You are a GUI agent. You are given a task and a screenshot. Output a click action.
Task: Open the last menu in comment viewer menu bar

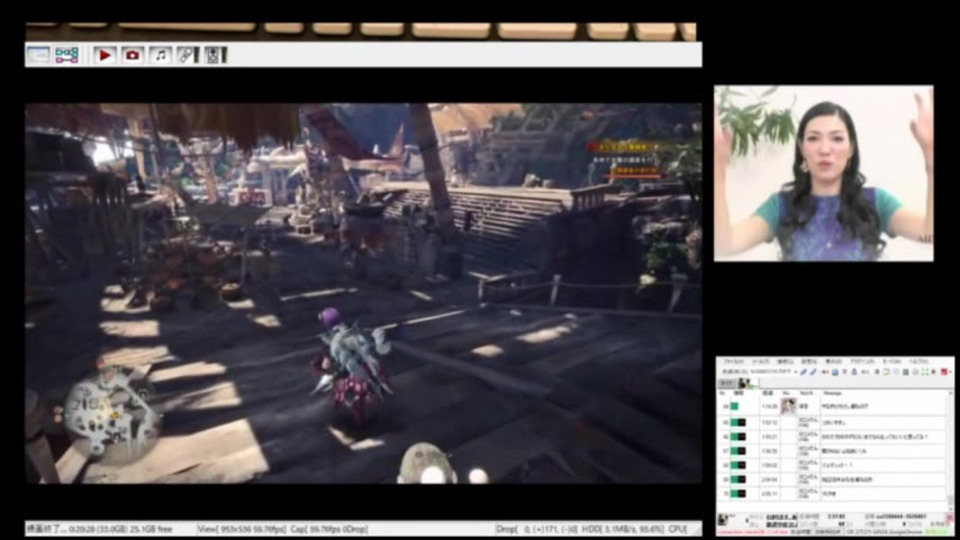[x=918, y=362]
